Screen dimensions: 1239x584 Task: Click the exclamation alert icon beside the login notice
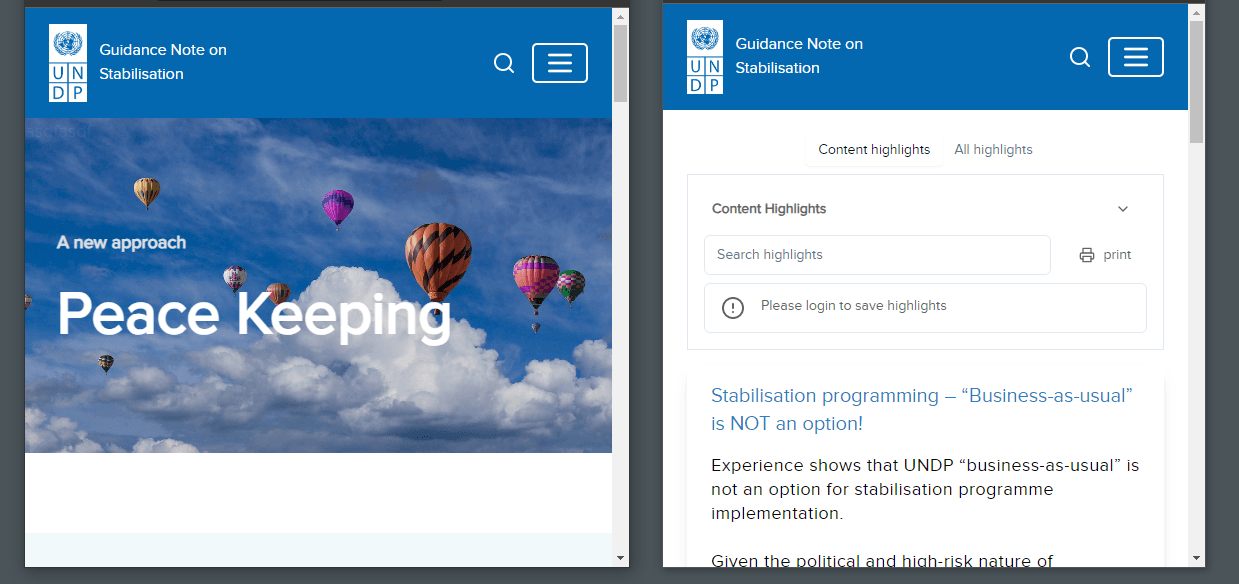(733, 307)
